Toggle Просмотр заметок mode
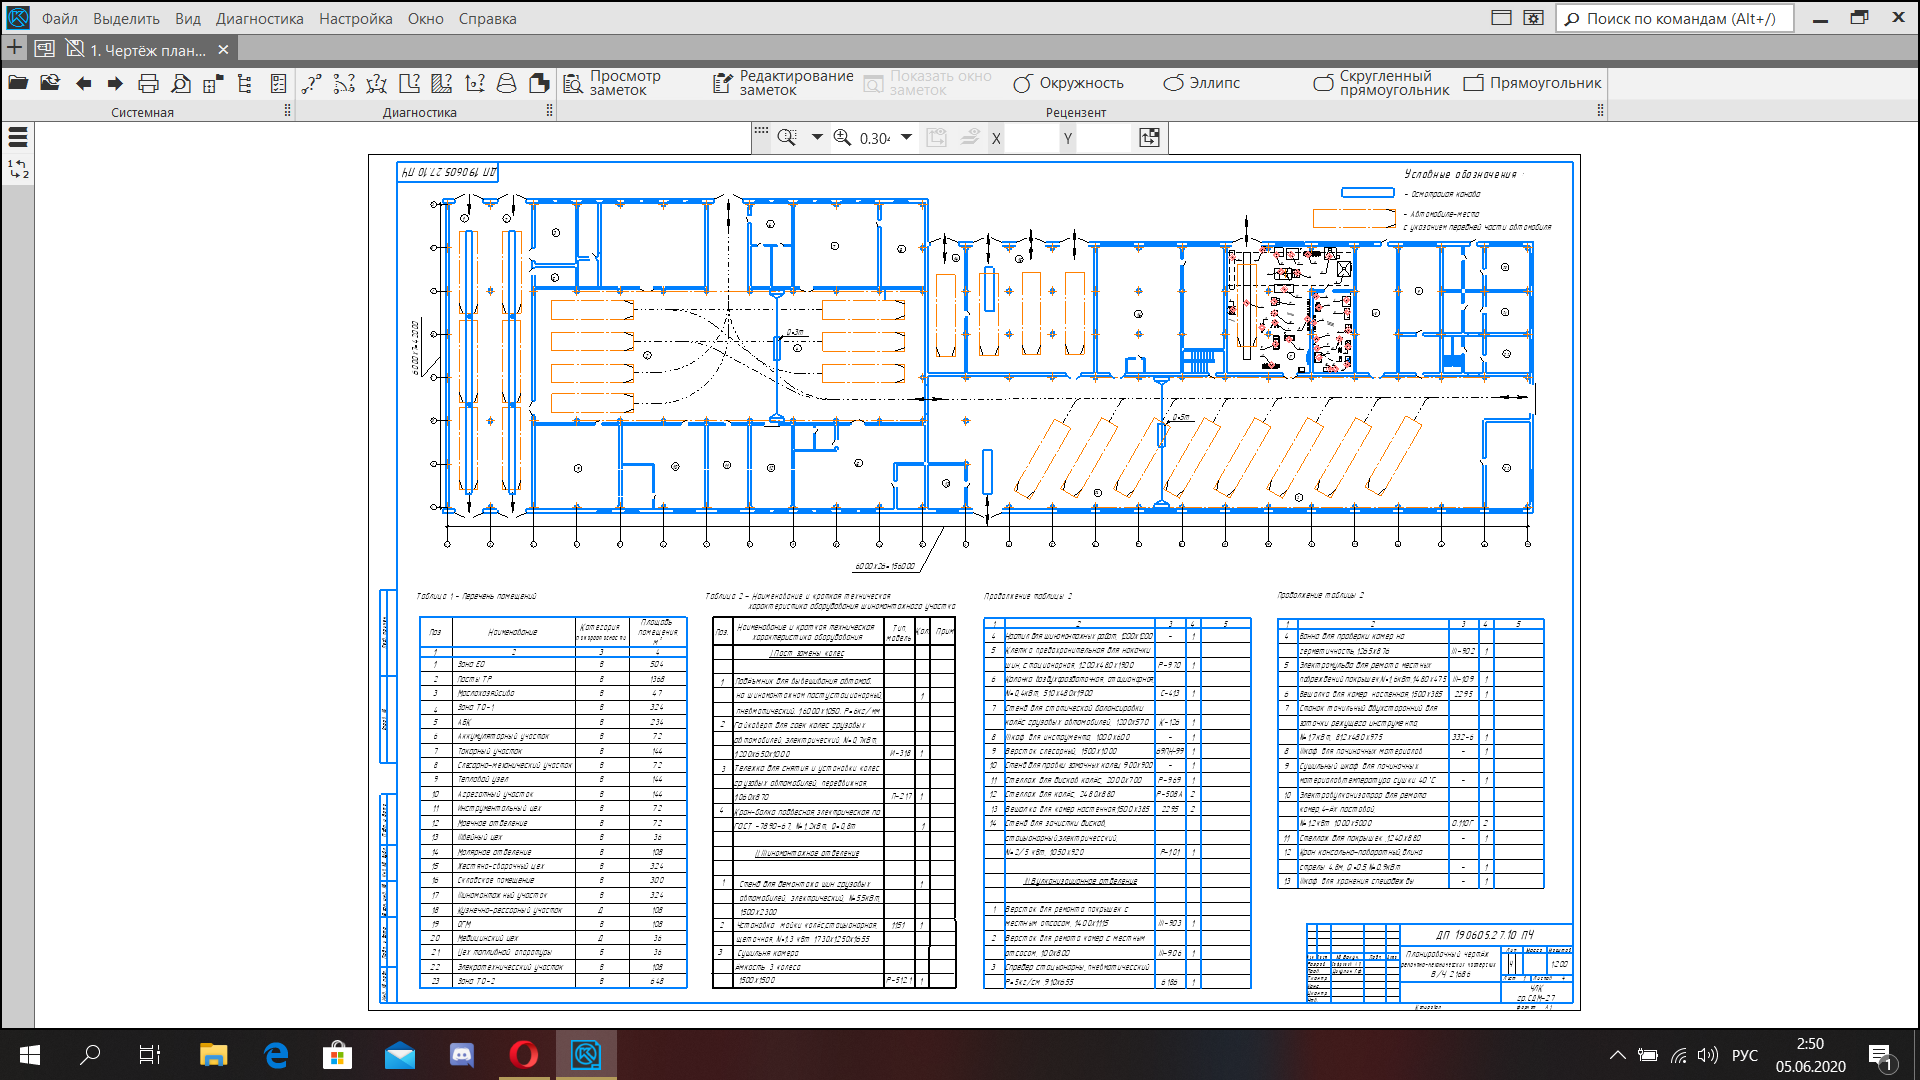This screenshot has height=1080, width=1920. [x=612, y=83]
